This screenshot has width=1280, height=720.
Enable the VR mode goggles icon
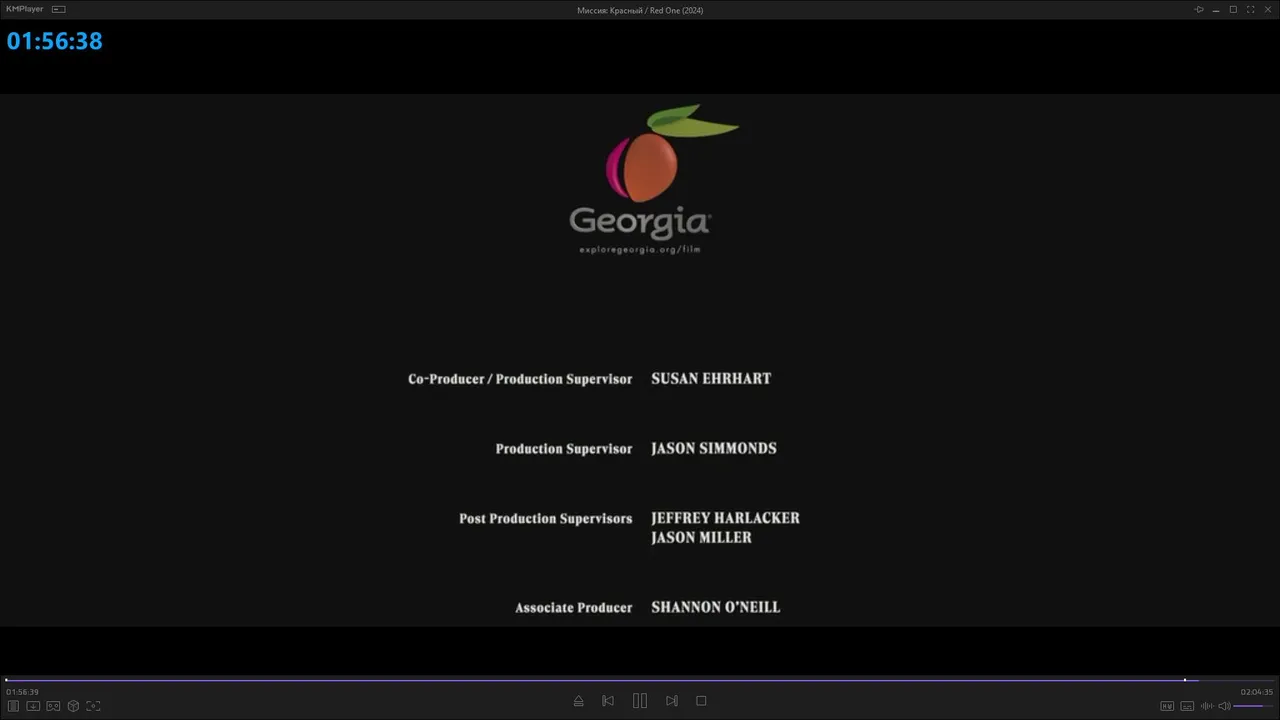pyautogui.click(x=53, y=706)
